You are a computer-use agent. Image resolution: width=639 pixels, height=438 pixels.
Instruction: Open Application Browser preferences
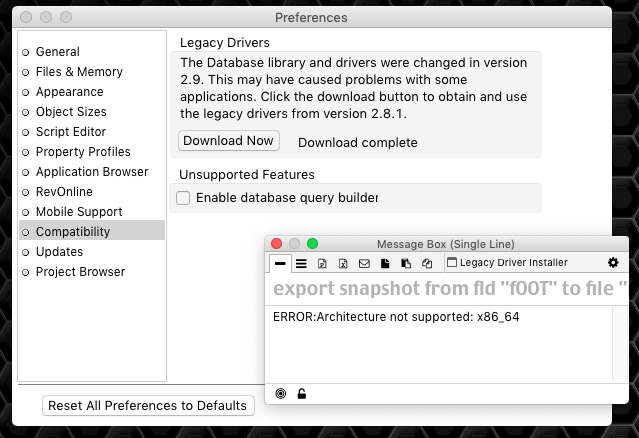pos(92,172)
